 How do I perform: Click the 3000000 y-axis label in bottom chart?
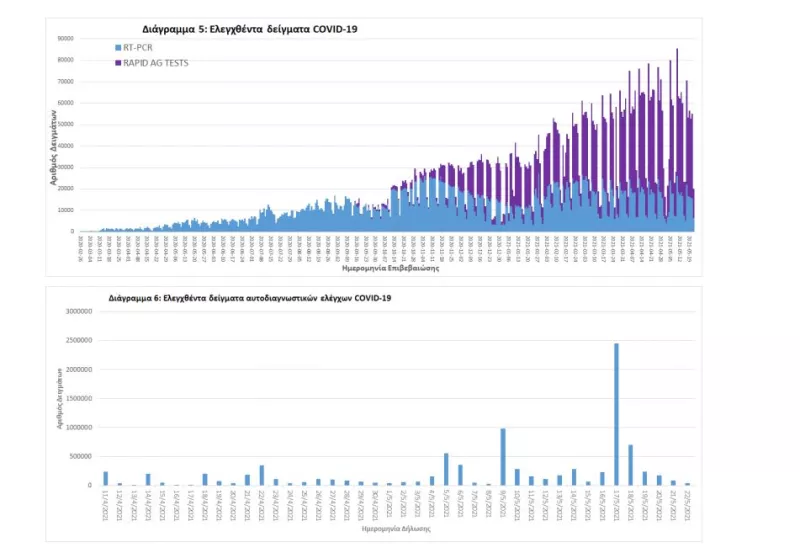point(78,312)
